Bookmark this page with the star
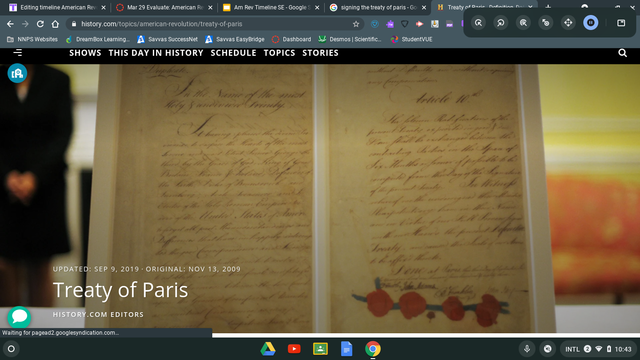 (x=356, y=24)
